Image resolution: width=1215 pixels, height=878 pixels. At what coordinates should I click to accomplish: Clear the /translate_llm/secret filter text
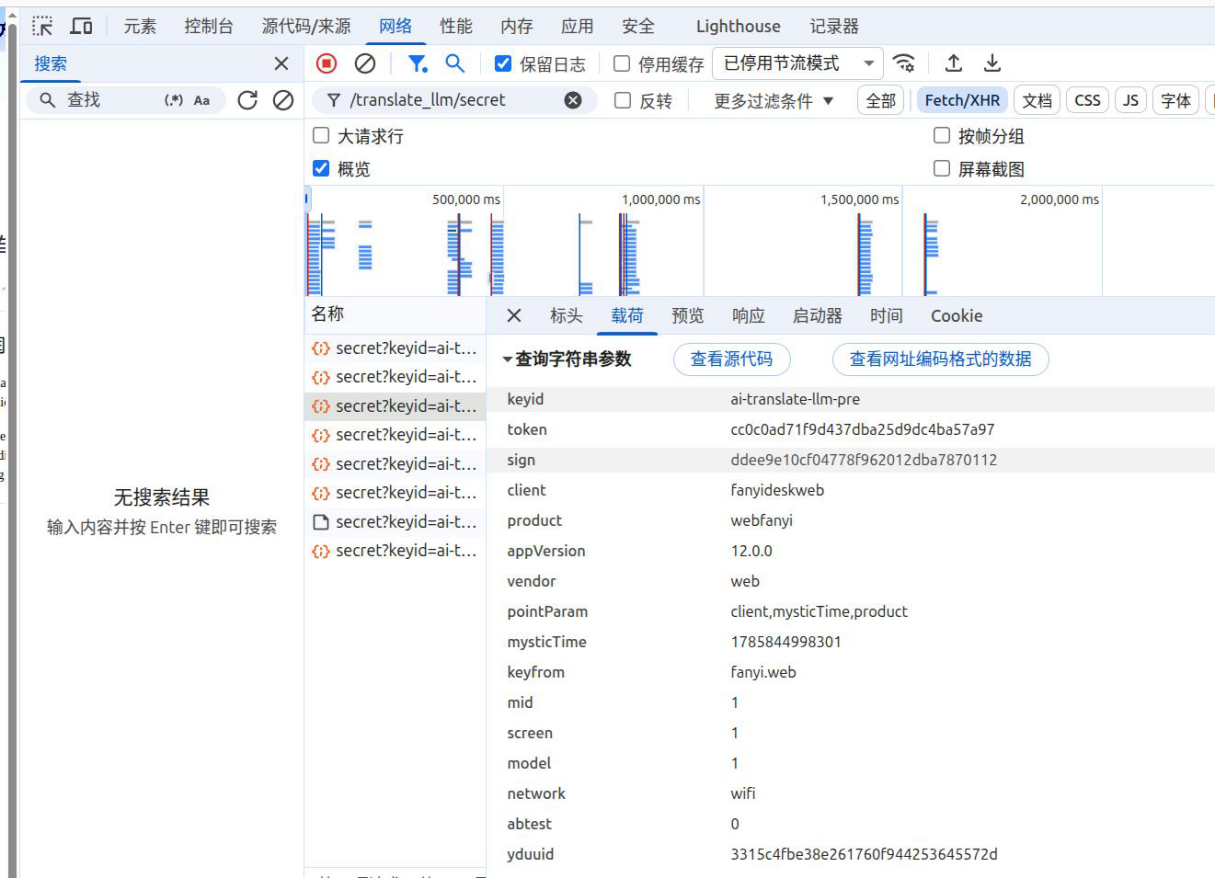pos(573,100)
